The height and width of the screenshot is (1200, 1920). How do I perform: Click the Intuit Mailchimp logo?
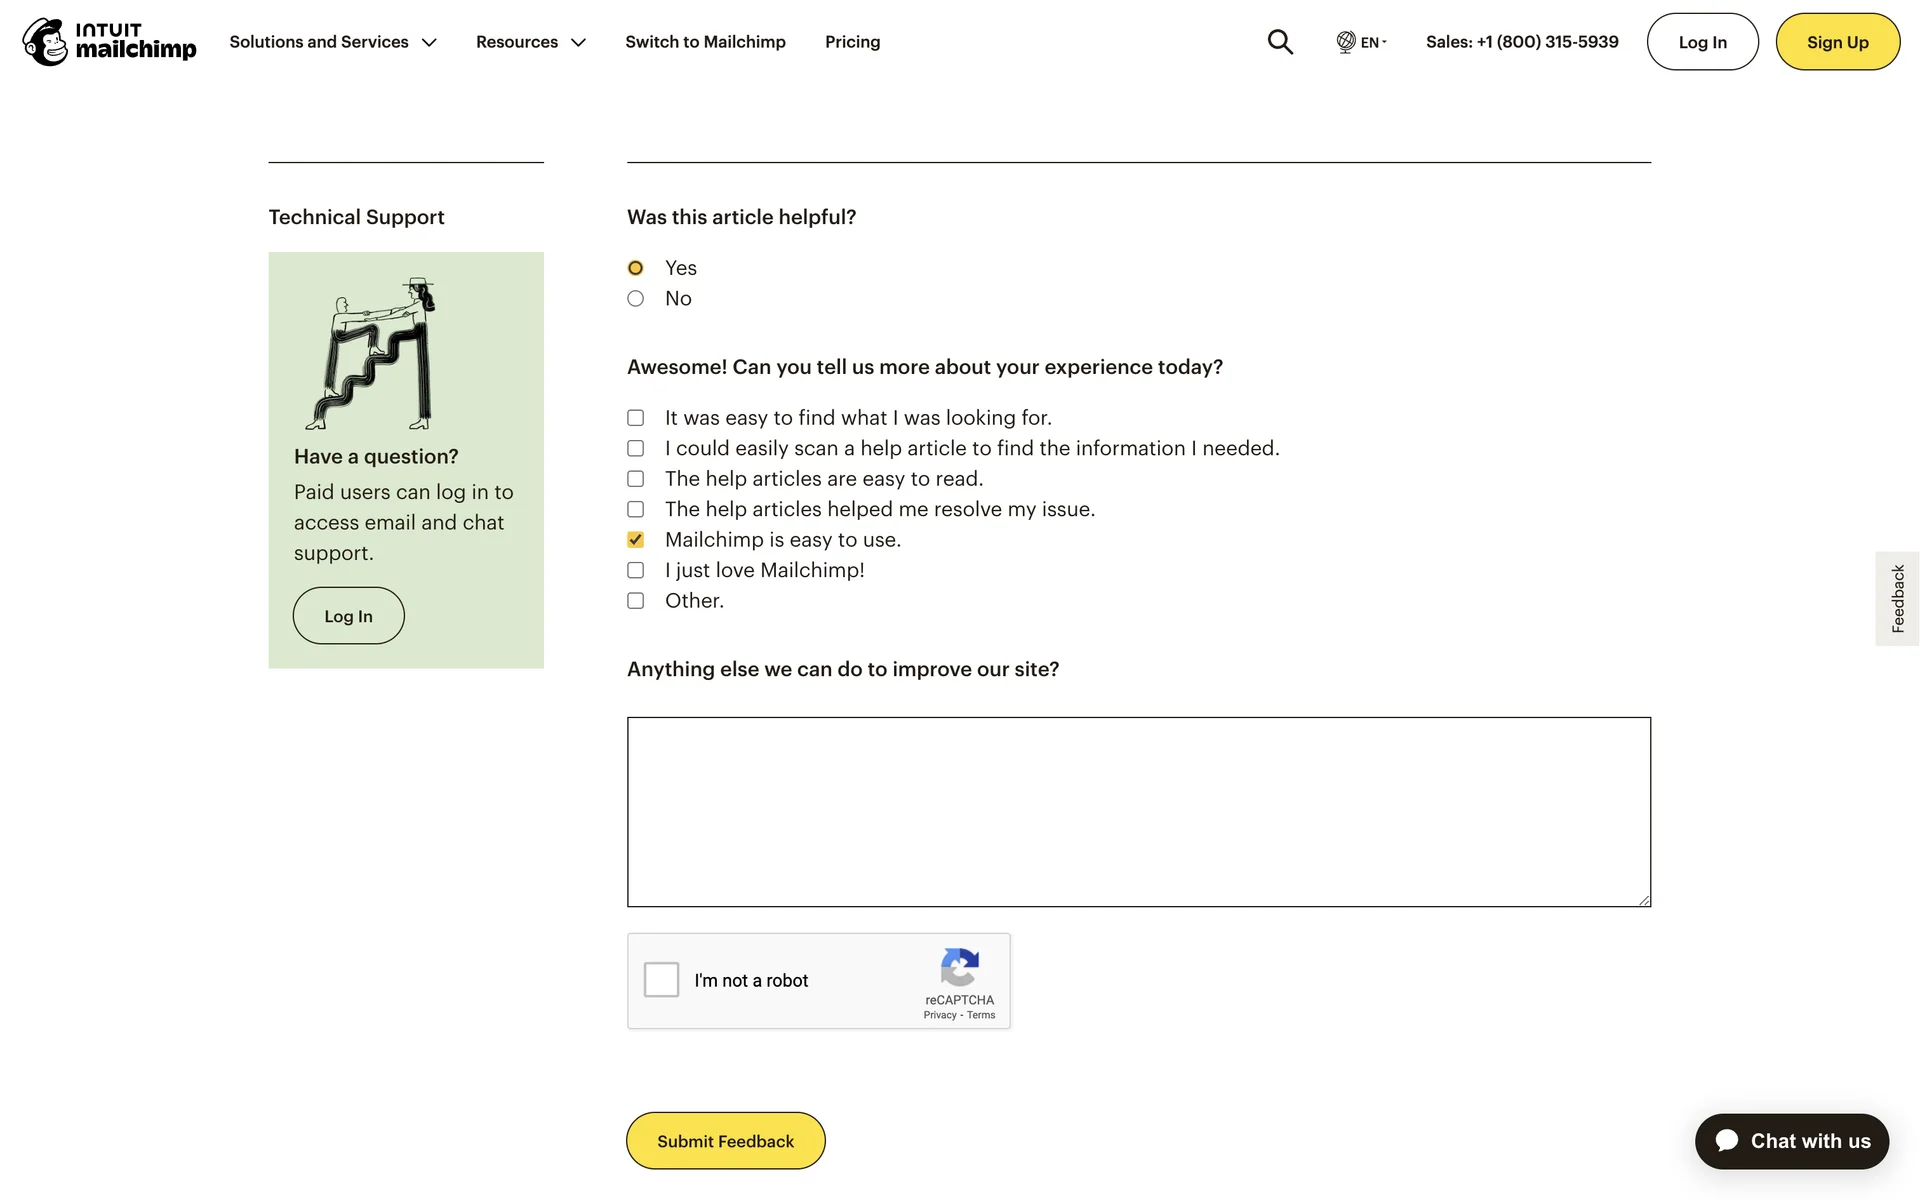pyautogui.click(x=109, y=41)
